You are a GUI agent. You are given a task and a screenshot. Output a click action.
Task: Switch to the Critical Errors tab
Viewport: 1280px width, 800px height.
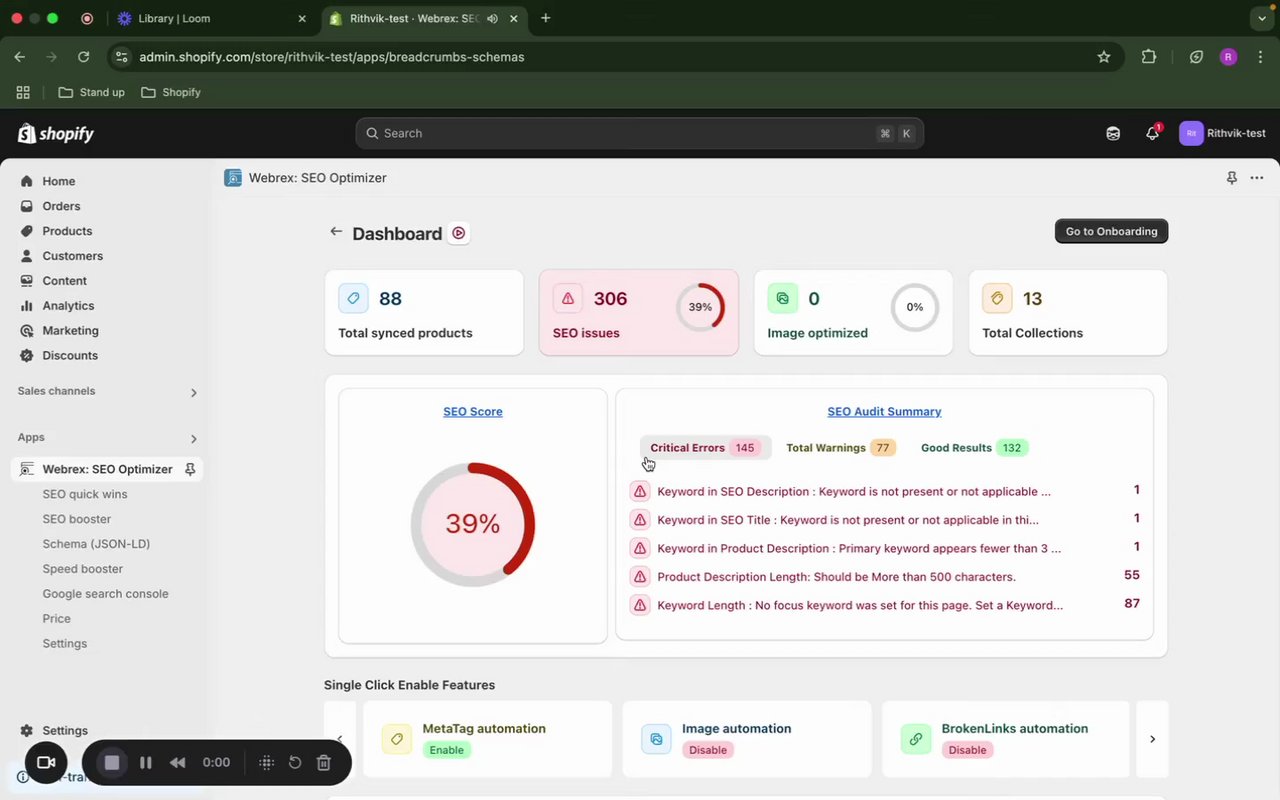tap(705, 448)
